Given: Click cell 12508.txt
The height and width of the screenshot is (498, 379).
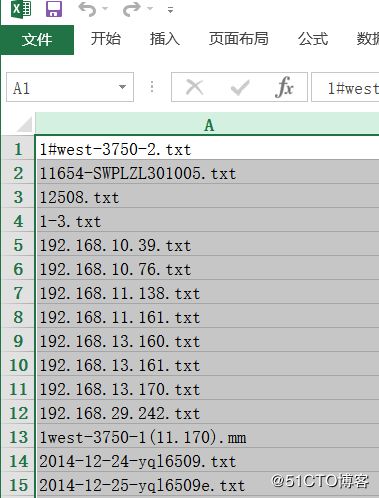Looking at the screenshot, I should [207, 197].
